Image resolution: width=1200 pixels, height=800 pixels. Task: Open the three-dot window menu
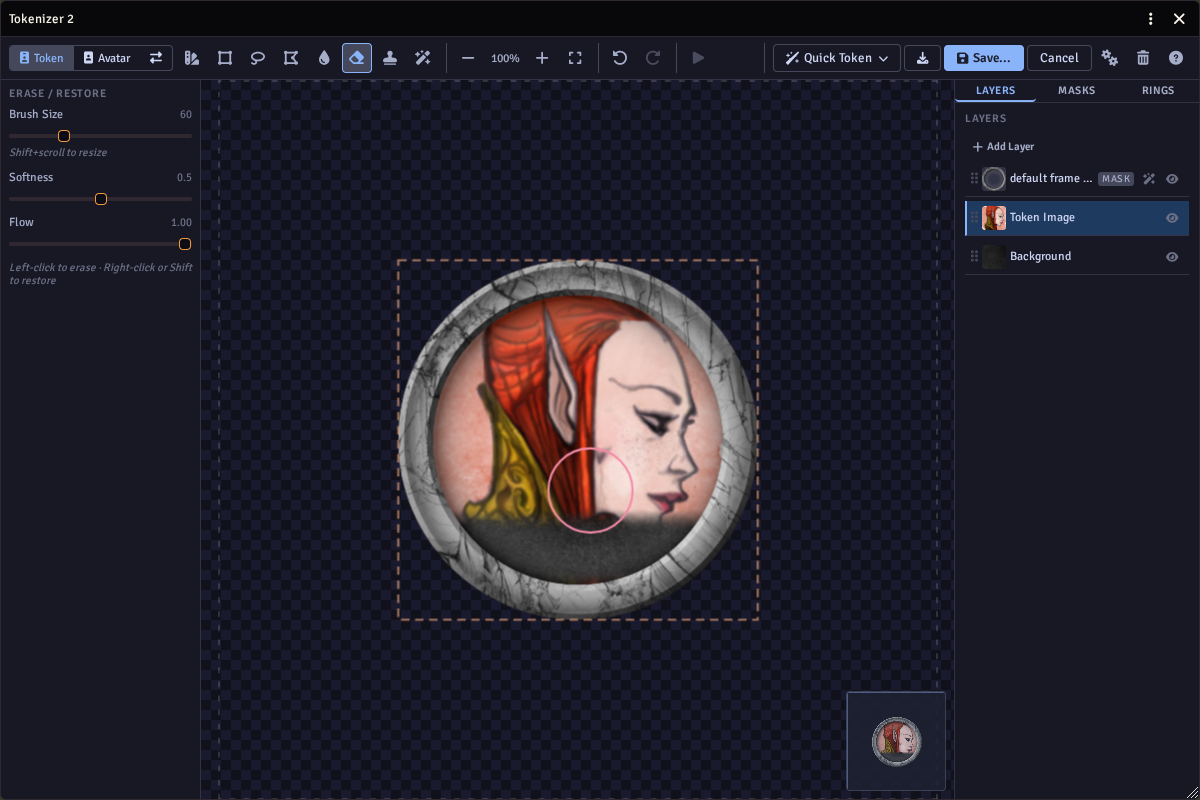coord(1151,19)
